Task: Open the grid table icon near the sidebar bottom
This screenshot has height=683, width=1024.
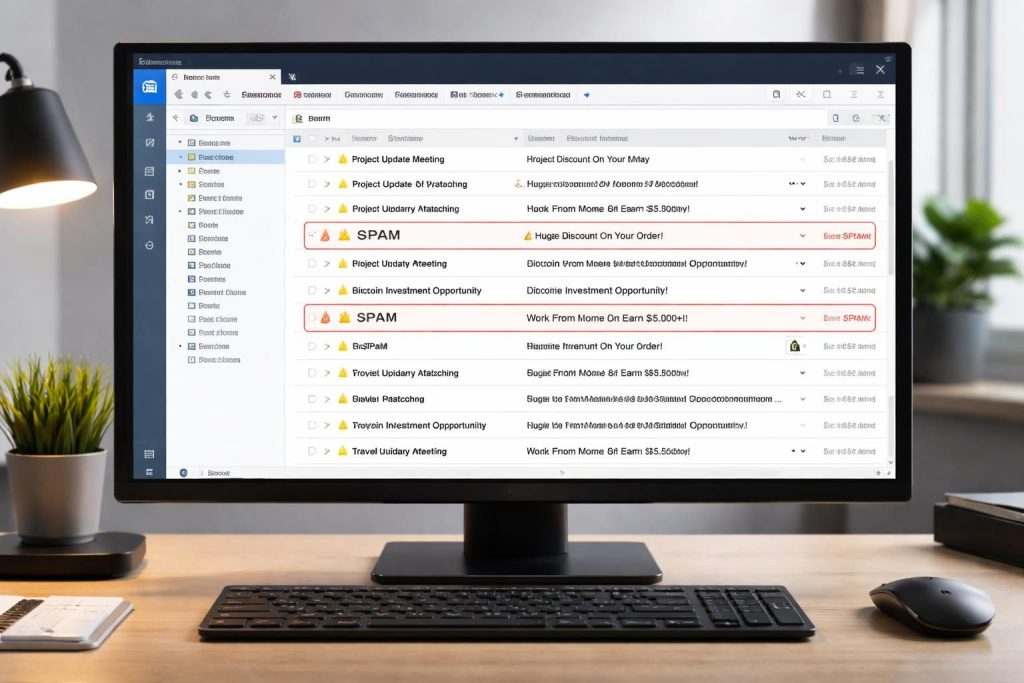Action: click(150, 454)
